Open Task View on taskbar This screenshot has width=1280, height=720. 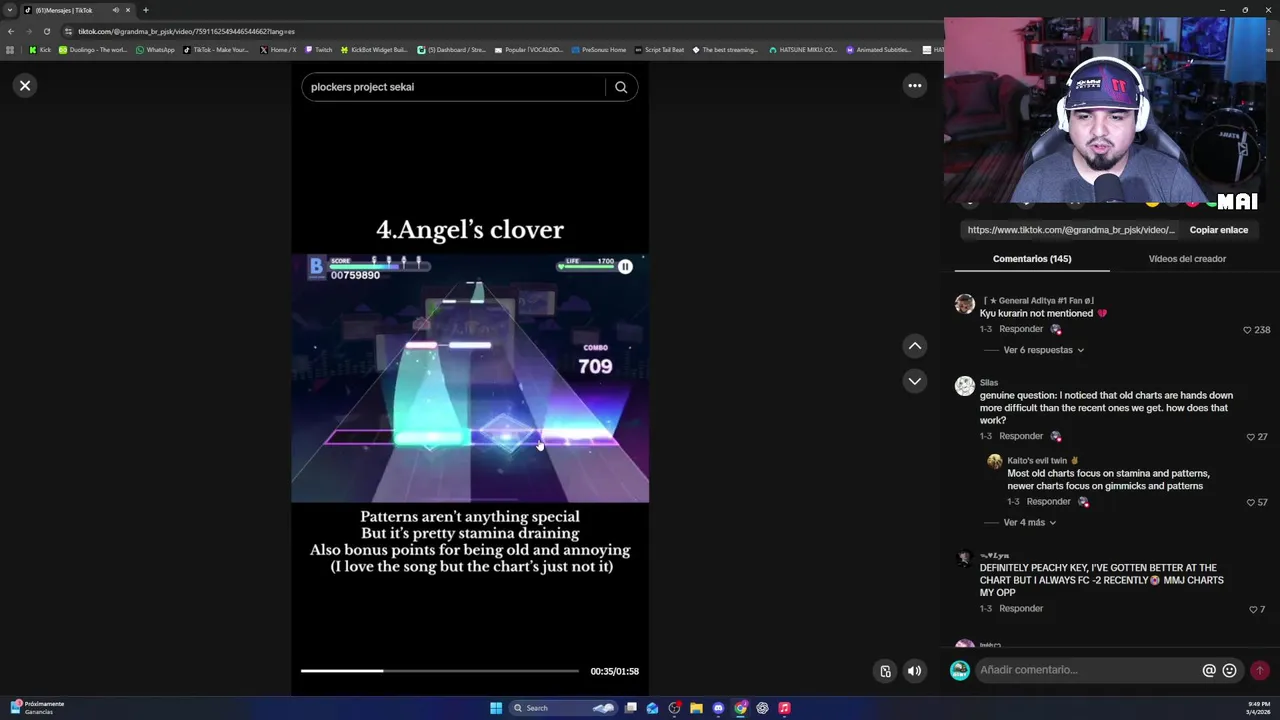631,708
